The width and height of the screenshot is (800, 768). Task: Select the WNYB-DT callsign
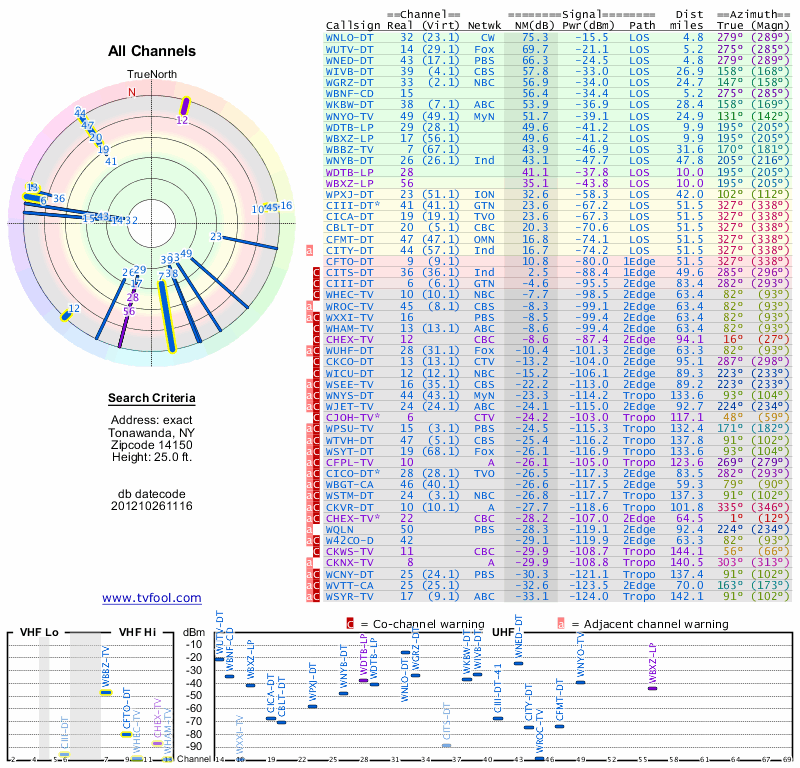tap(349, 161)
